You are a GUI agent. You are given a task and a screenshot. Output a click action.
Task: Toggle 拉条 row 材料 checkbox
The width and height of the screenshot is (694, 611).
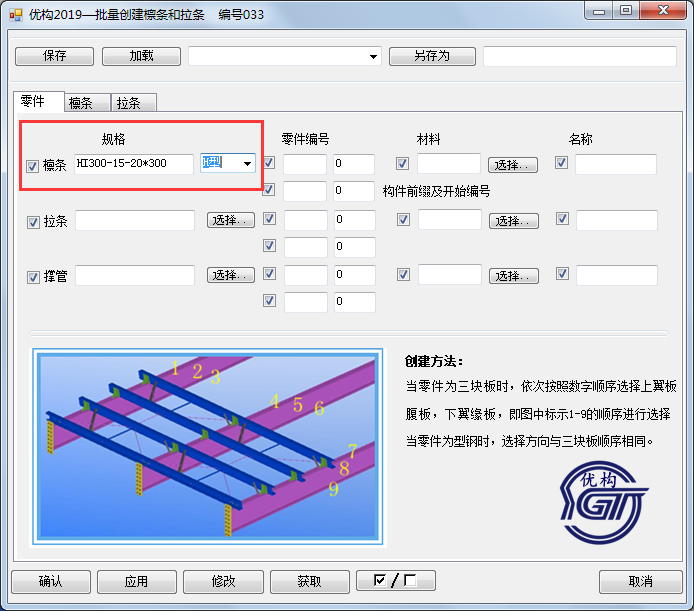click(x=403, y=220)
